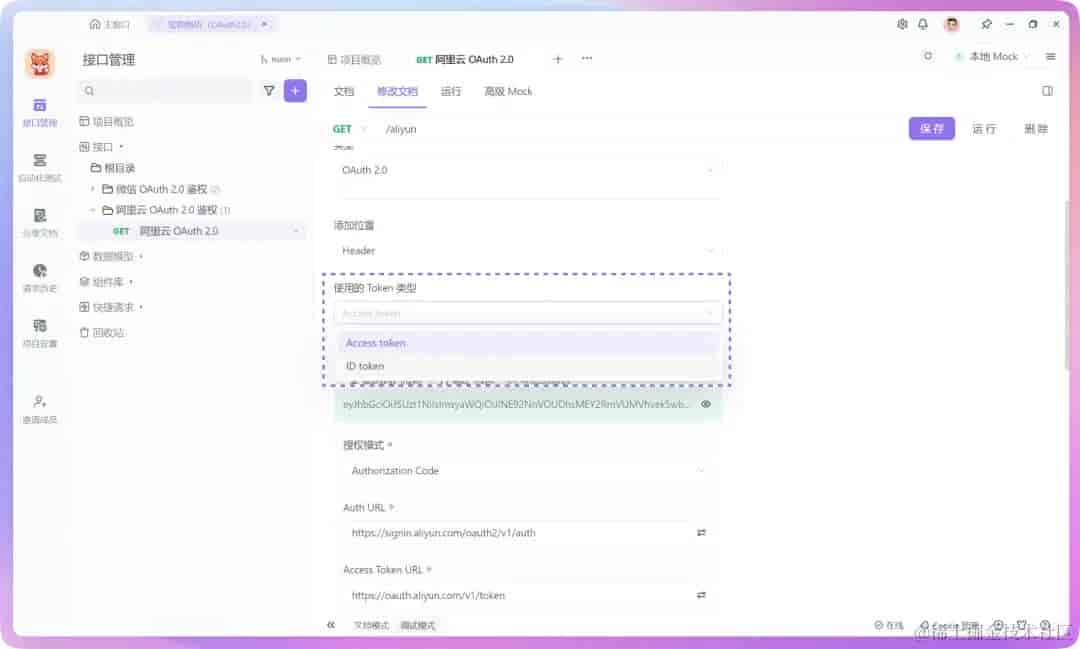This screenshot has height=649, width=1080.
Task: Add a new tab with plus icon
Action: point(558,59)
